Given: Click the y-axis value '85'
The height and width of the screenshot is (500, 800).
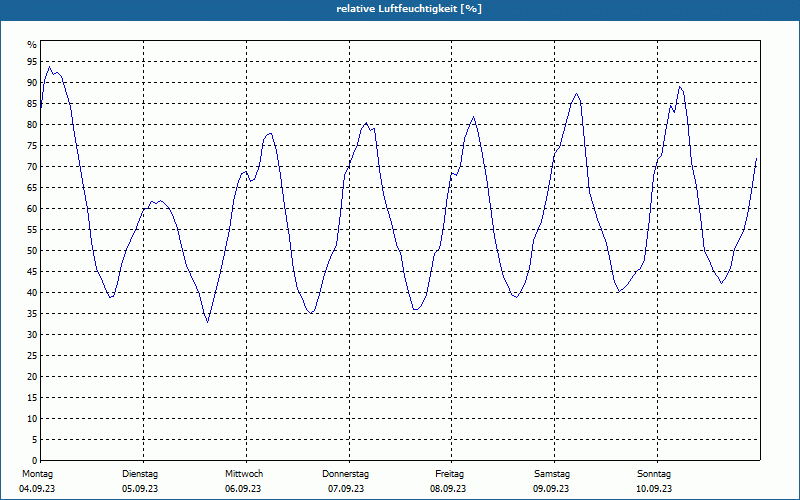Looking at the screenshot, I should click(x=32, y=104).
